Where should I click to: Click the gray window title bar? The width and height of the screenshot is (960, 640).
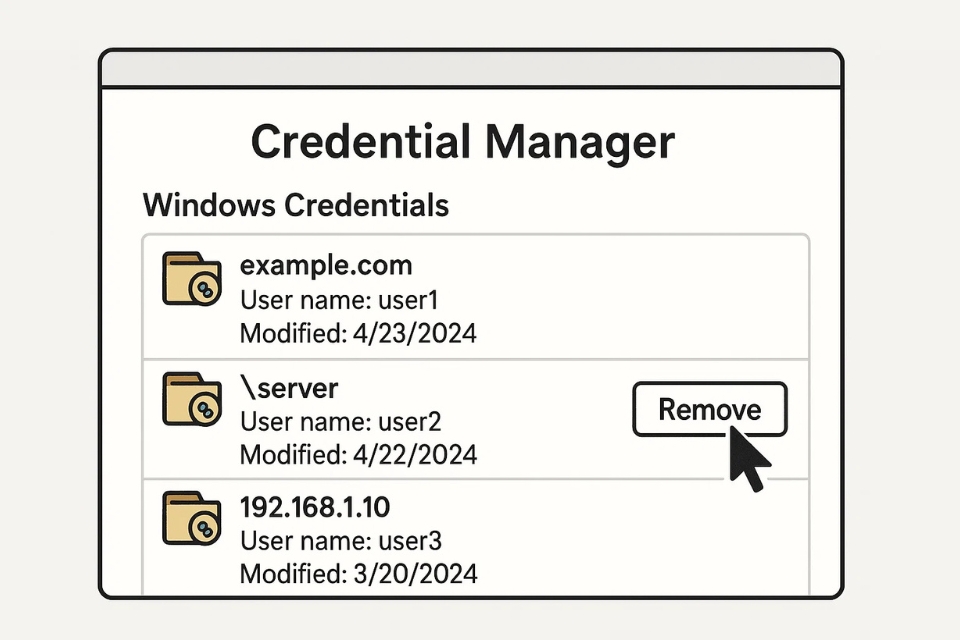tap(470, 70)
